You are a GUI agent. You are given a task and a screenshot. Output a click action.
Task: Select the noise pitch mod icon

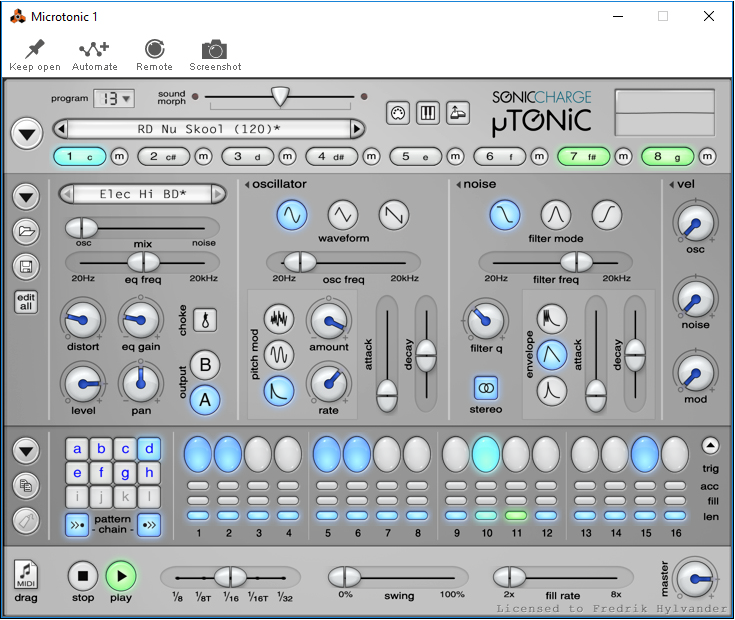[x=279, y=318]
